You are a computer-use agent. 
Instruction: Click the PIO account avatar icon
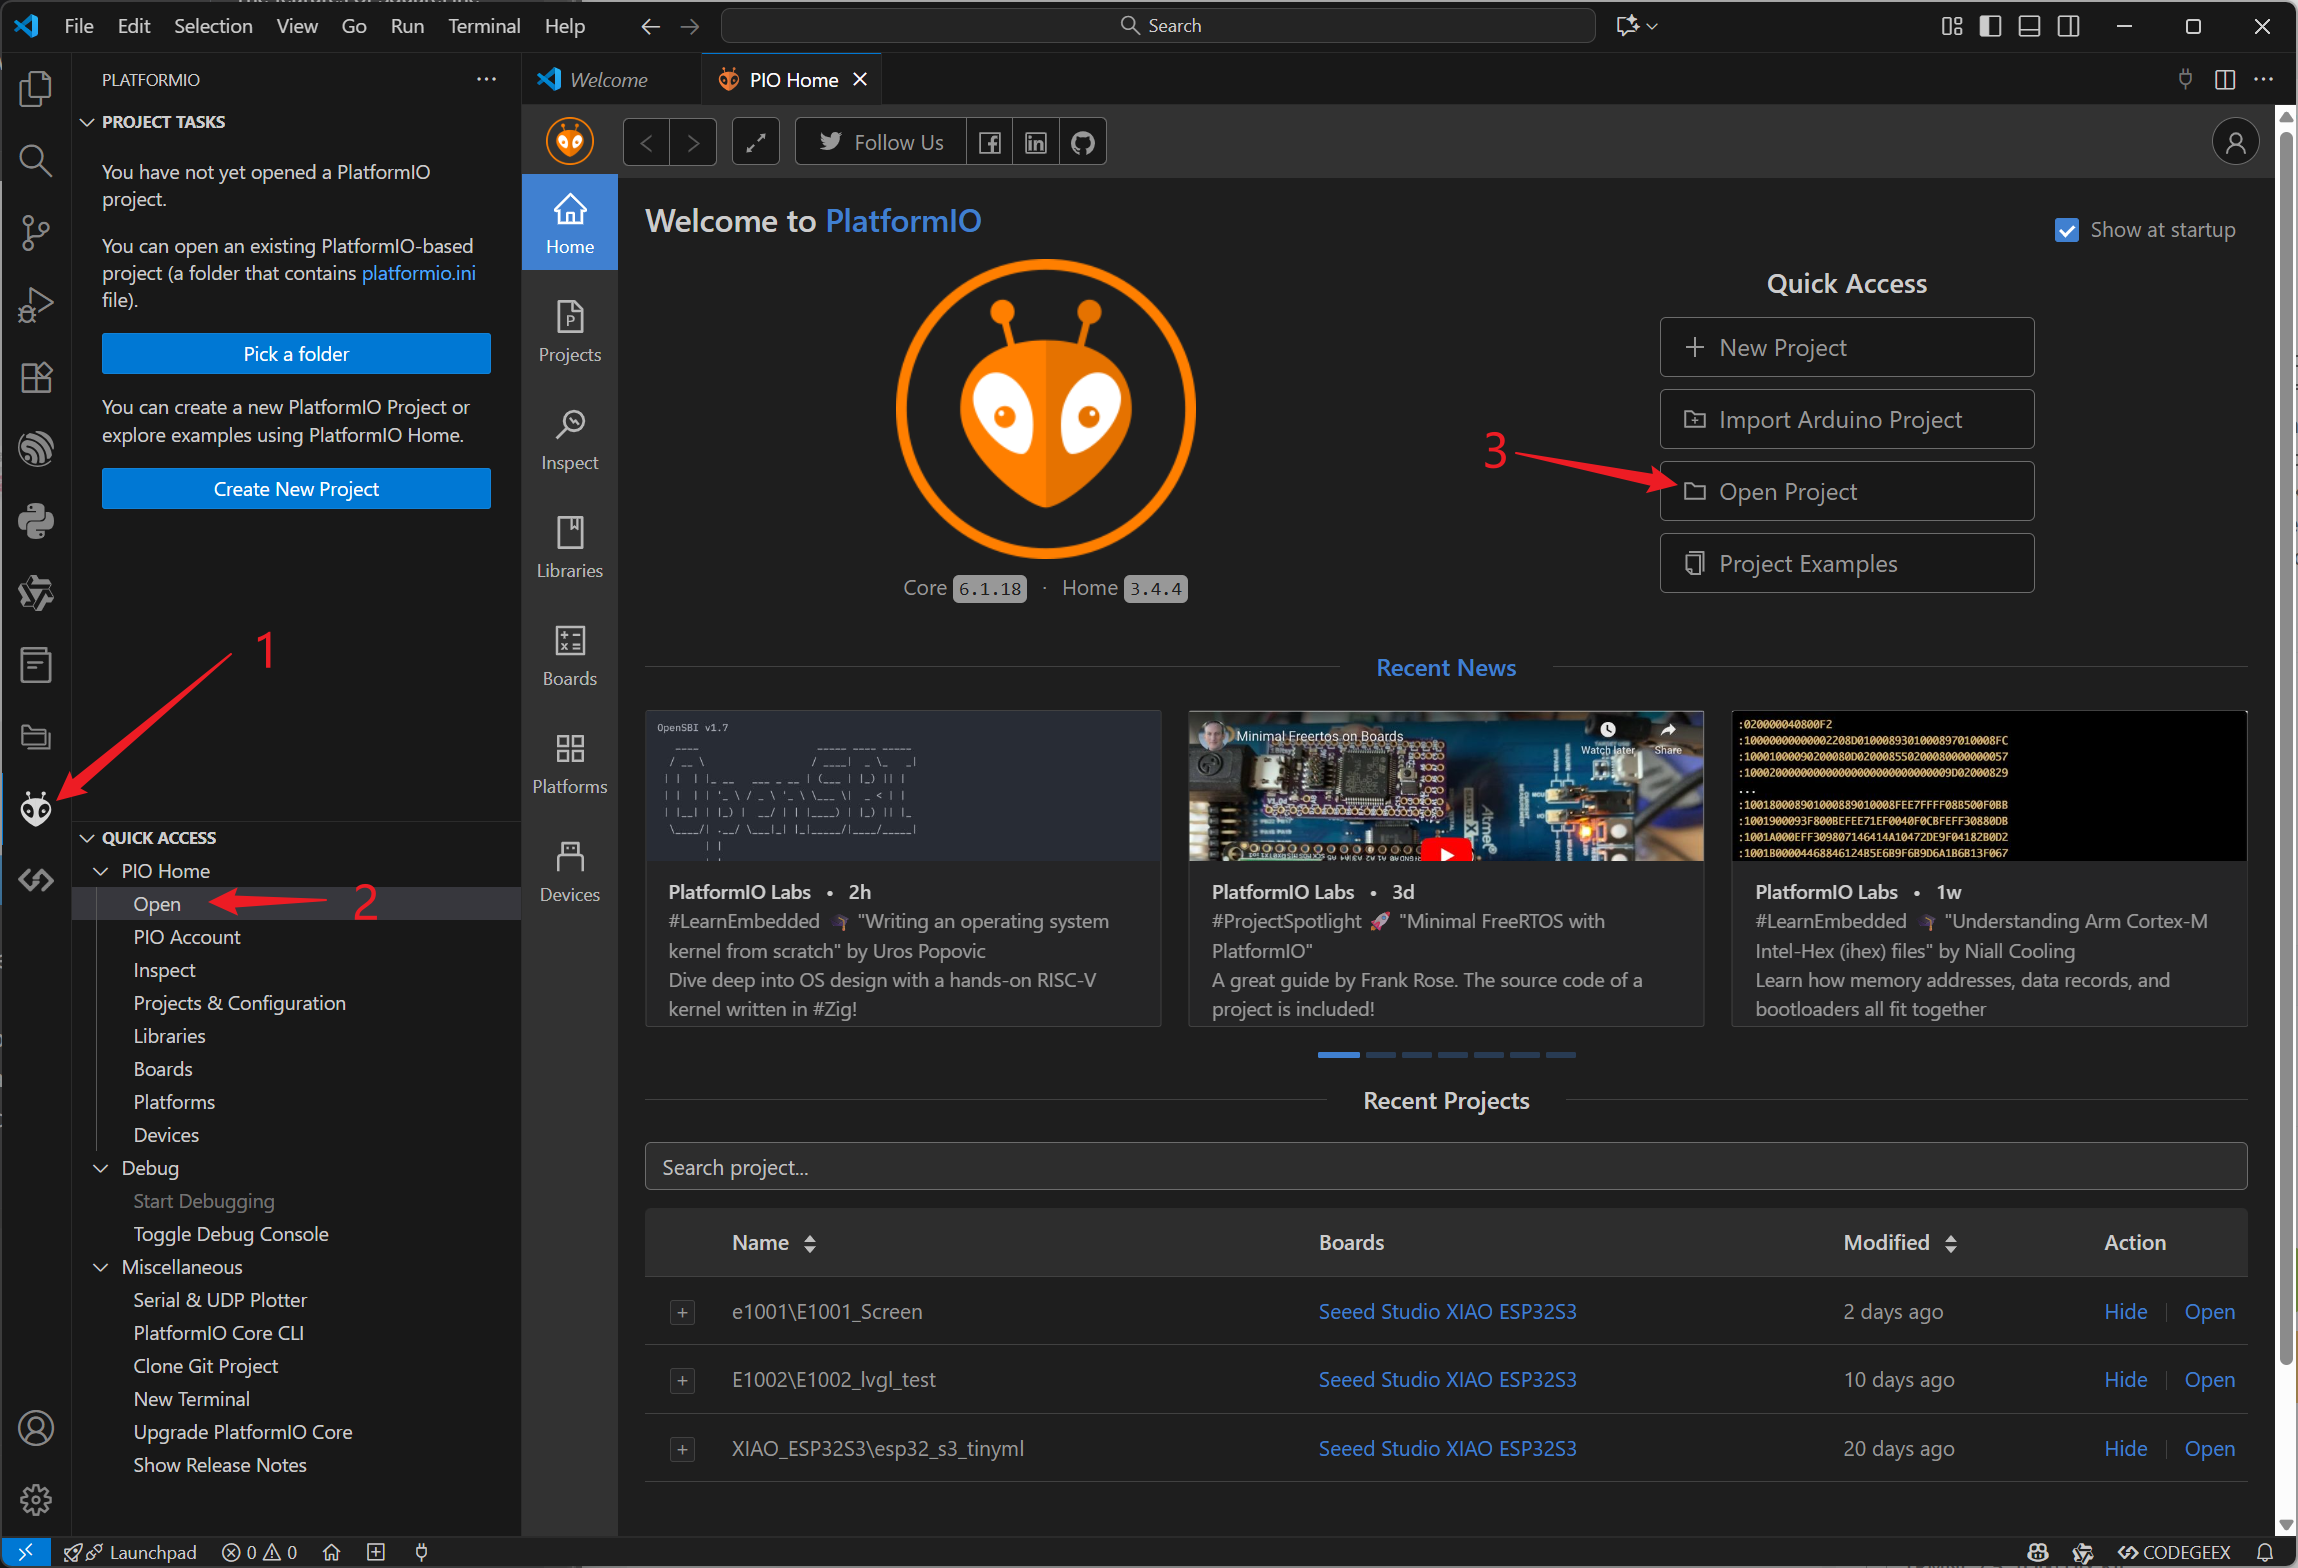point(2235,143)
